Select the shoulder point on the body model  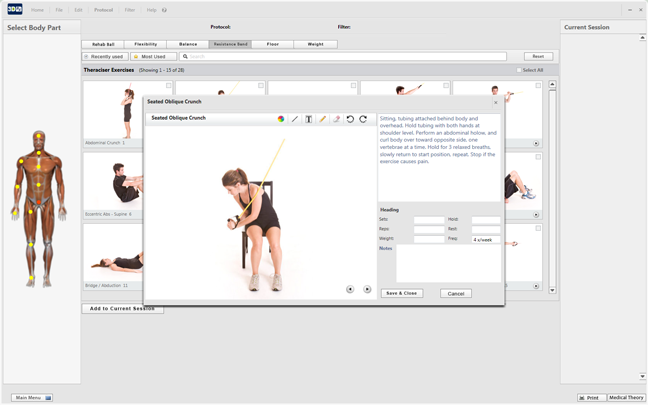21,161
